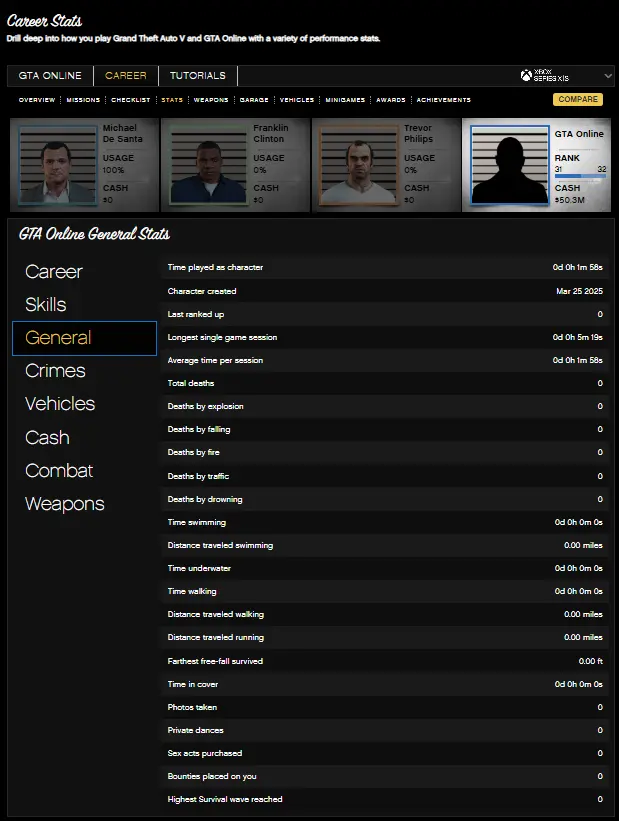The image size is (619, 821).
Task: Click the 'Deaths by traffic' row
Action: 385,476
